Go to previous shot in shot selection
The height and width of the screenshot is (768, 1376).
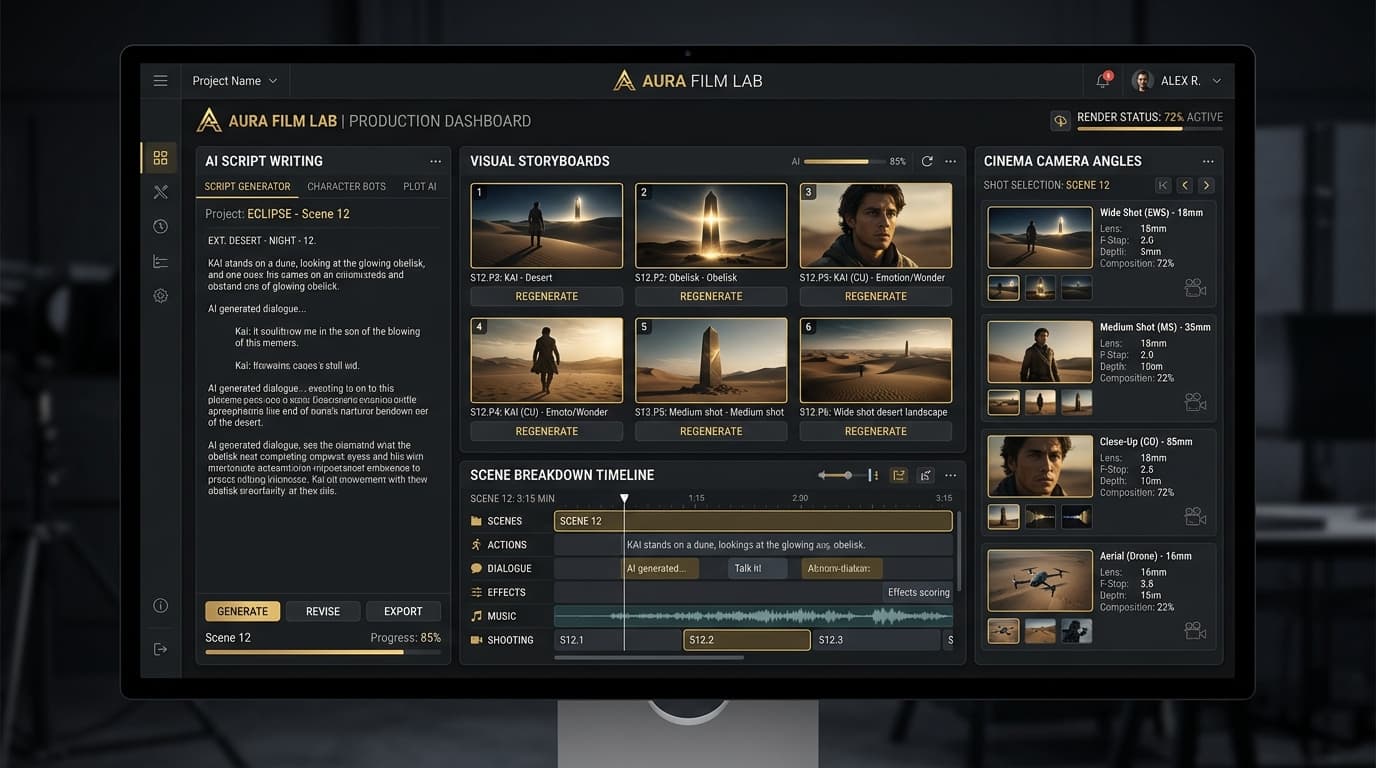(1185, 185)
